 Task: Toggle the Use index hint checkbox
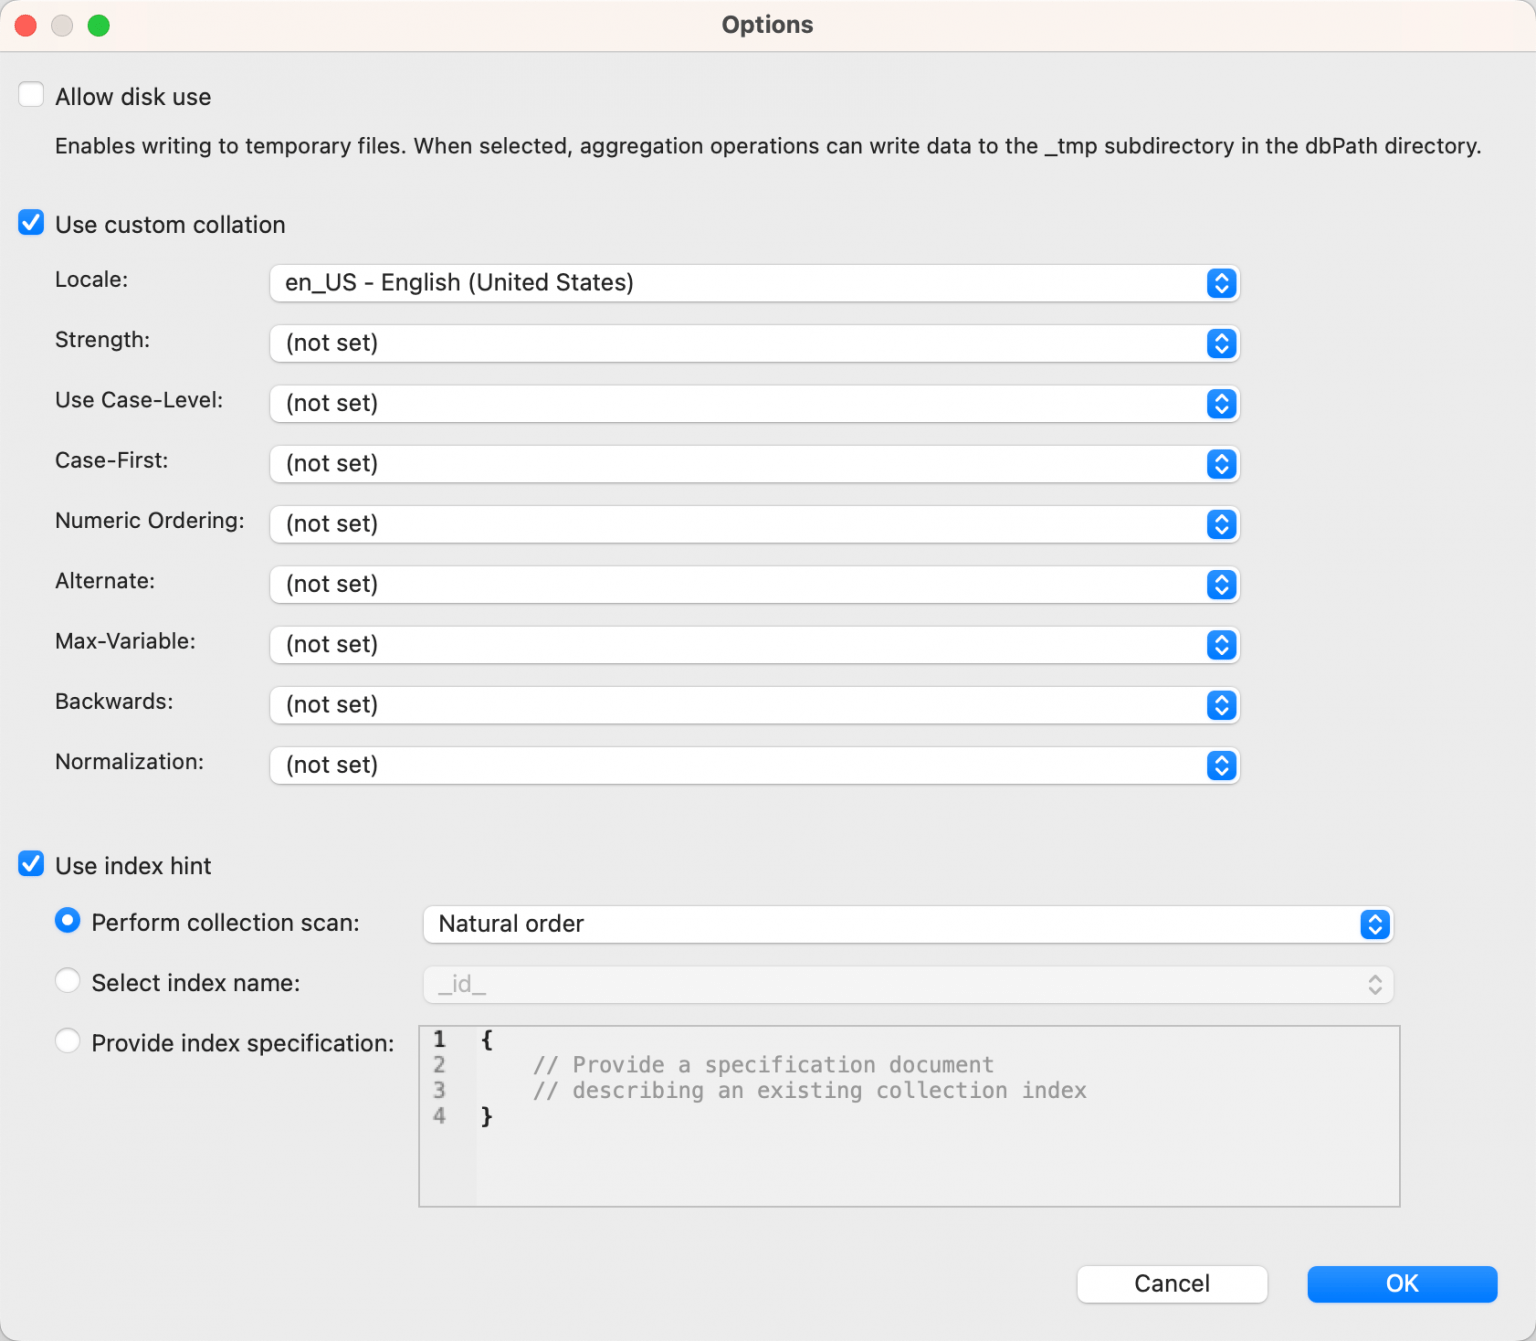click(31, 864)
